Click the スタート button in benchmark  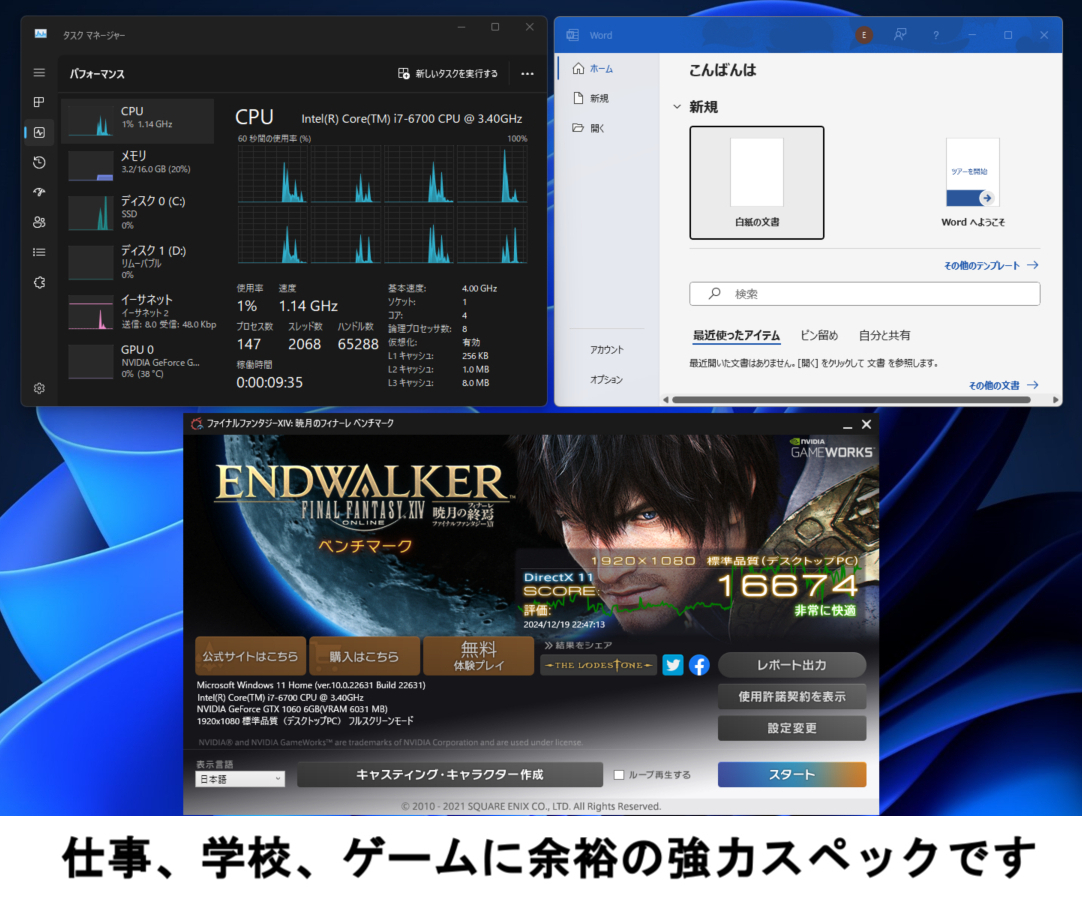tap(791, 774)
